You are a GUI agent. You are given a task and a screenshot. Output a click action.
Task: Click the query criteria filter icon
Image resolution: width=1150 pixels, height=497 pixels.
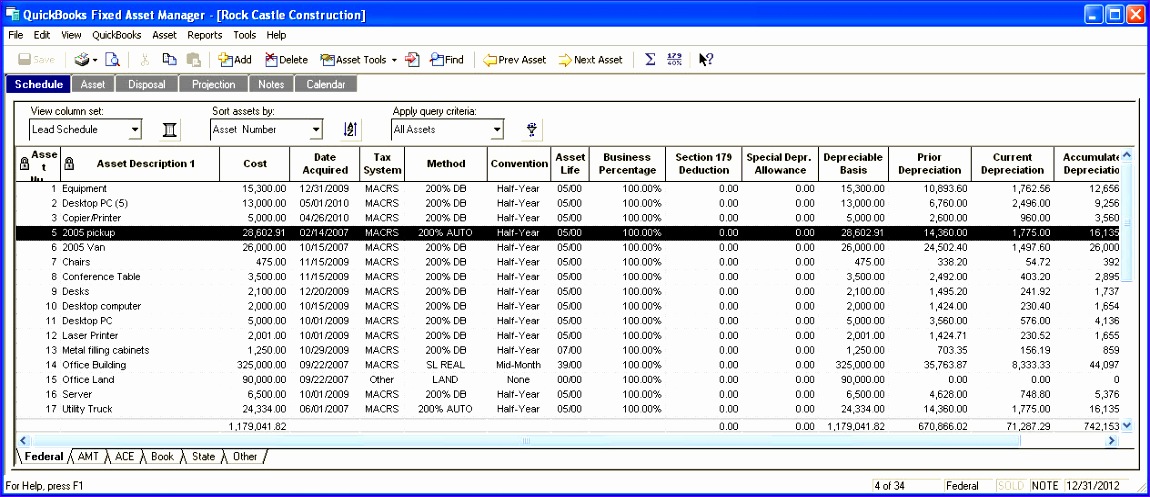pos(532,130)
